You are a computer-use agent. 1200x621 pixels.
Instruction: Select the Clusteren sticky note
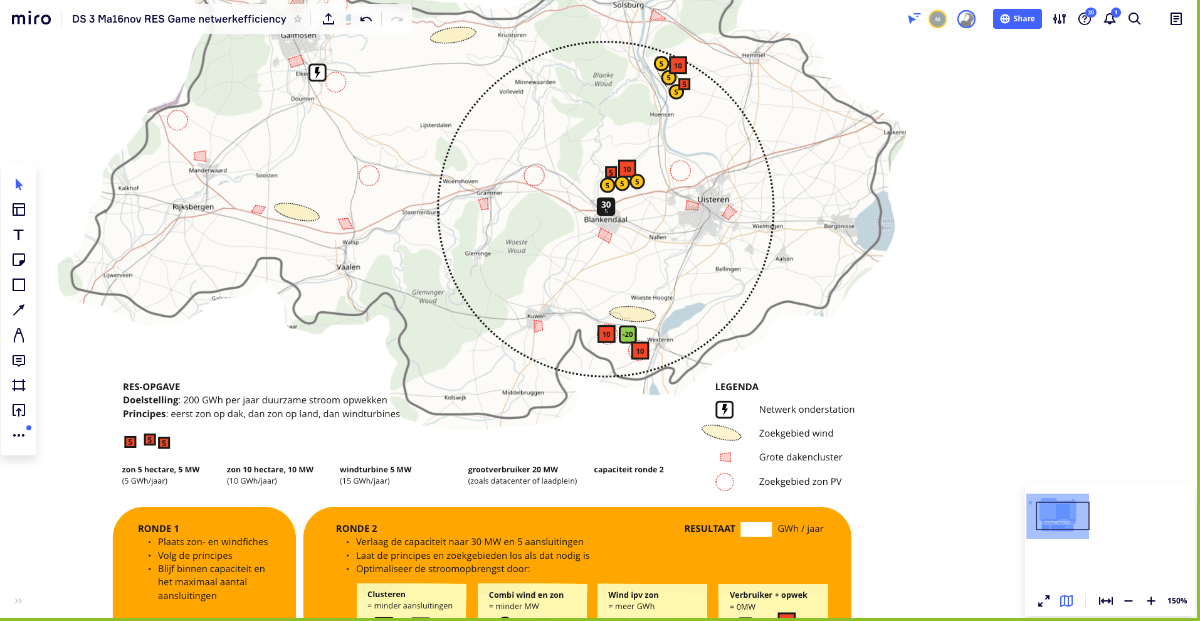[x=412, y=602]
